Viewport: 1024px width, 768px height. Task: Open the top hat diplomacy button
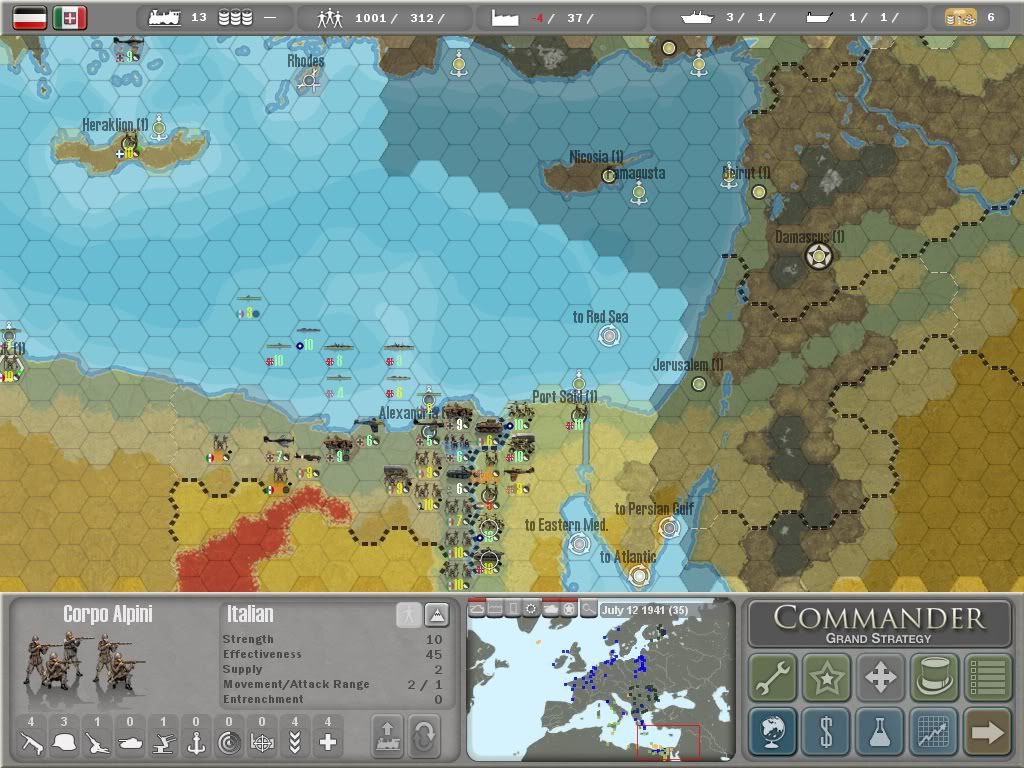933,677
